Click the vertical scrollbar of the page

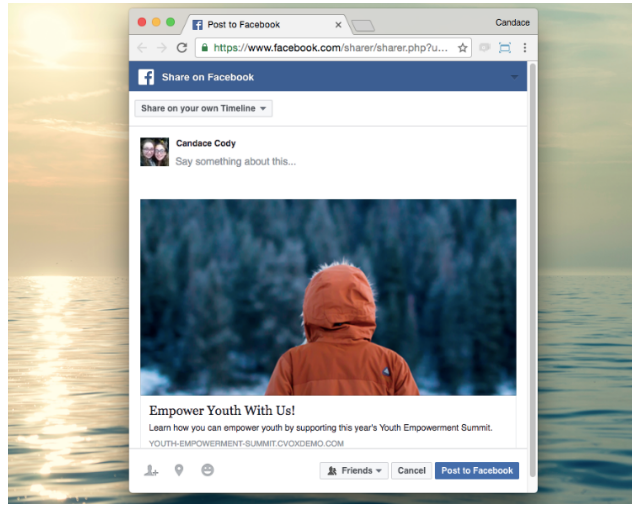(532, 269)
